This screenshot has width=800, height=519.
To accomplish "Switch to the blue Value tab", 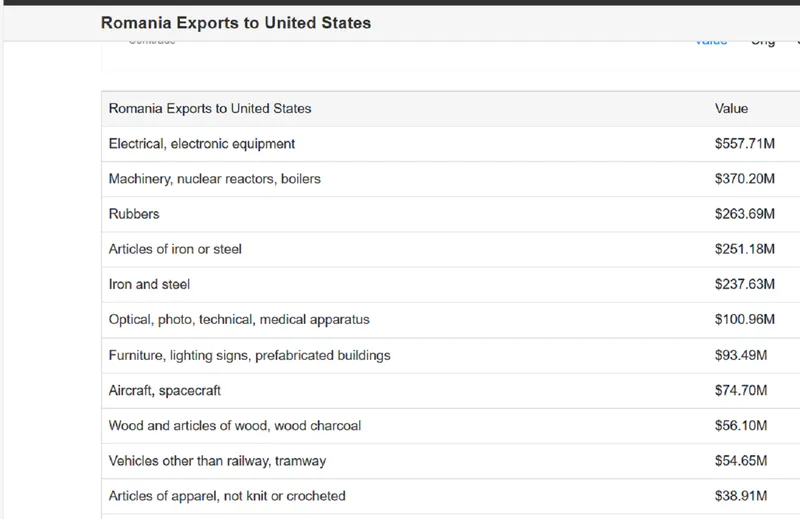I will [x=711, y=42].
